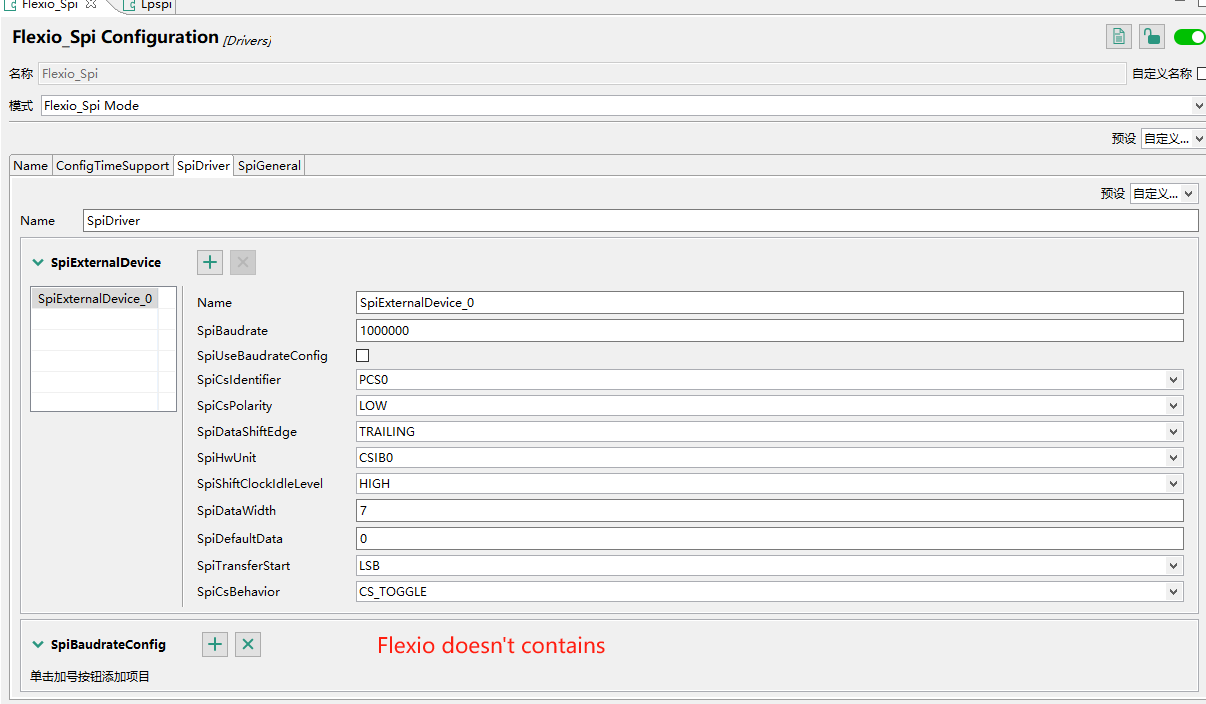Click the add SpiExternalDevice plus icon
The width and height of the screenshot is (1206, 704).
point(210,263)
